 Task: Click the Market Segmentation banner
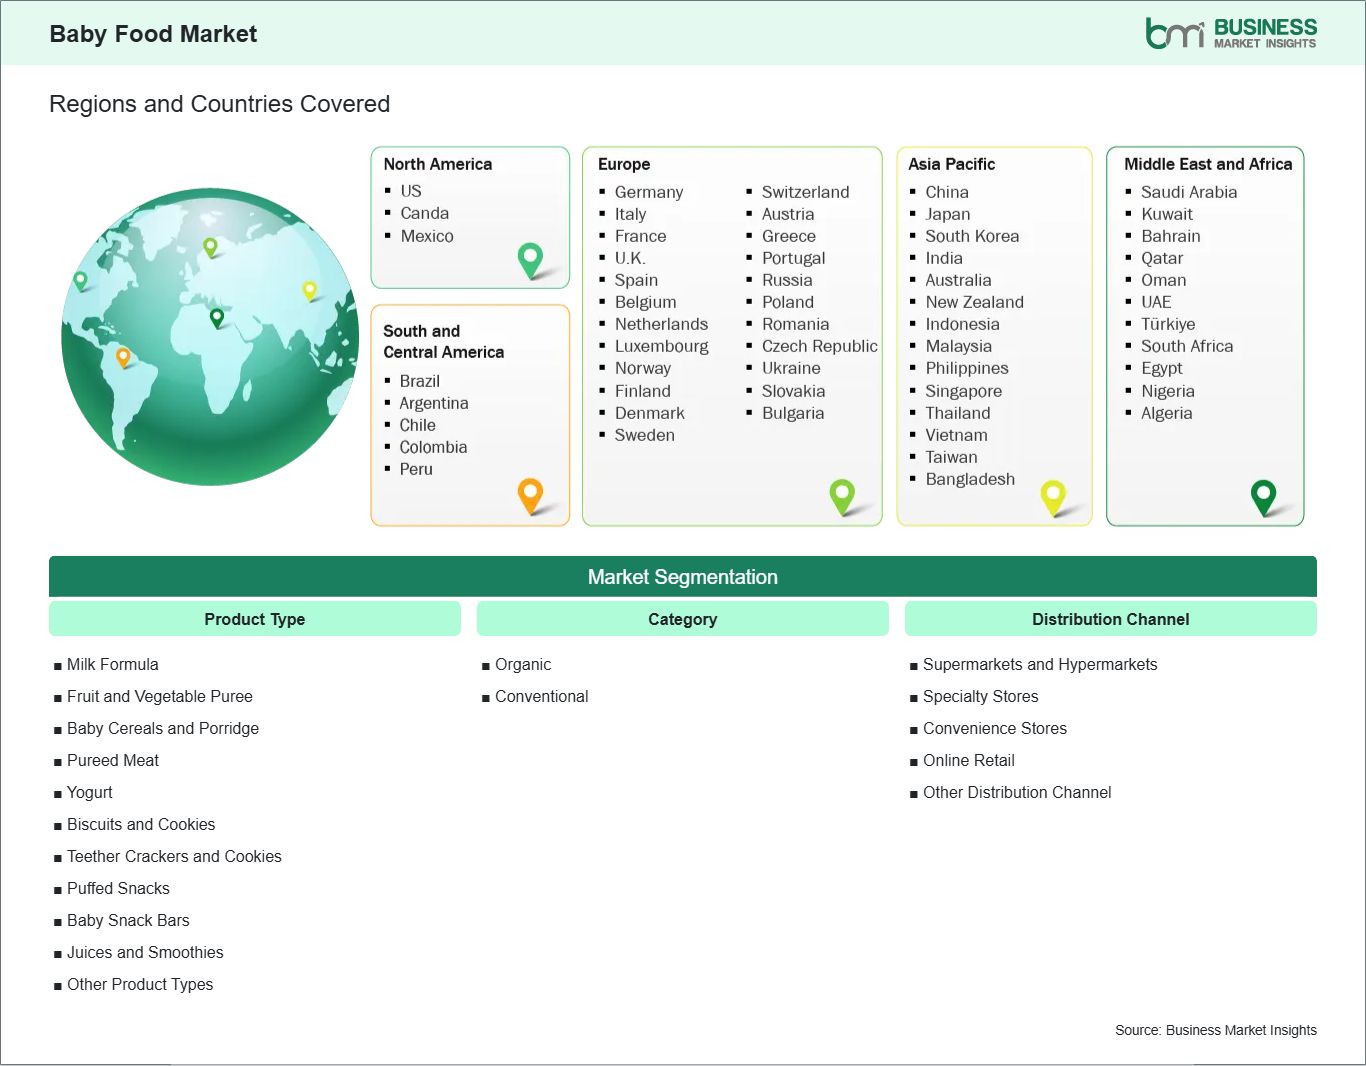682,577
